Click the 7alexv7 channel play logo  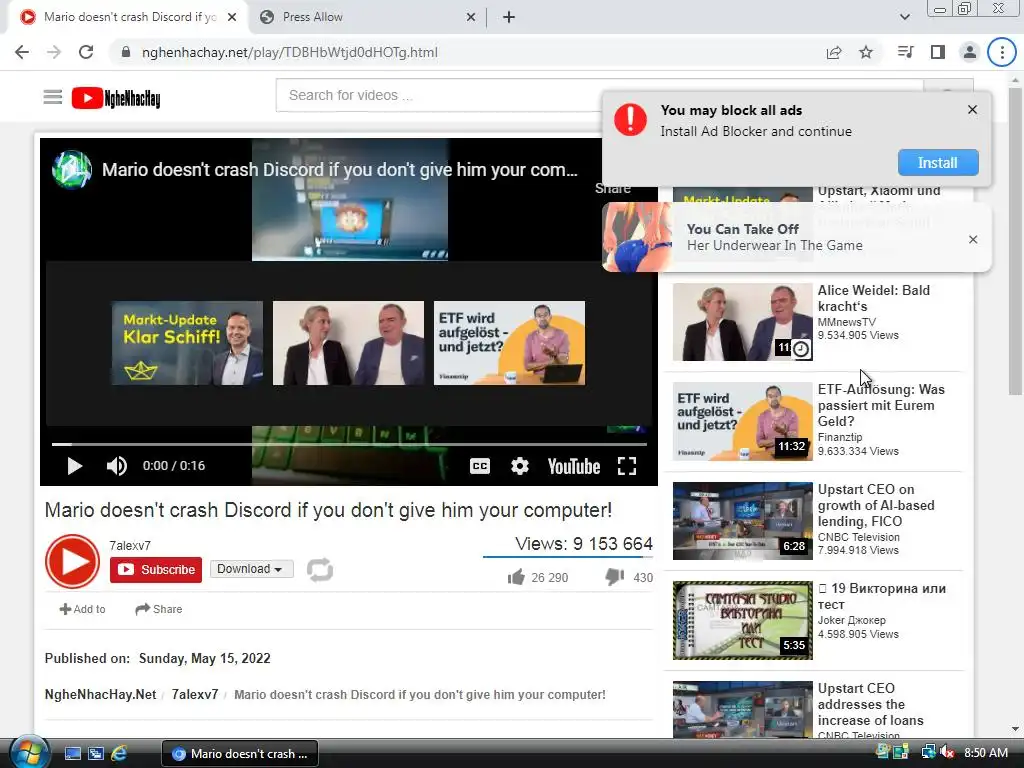tap(72, 562)
